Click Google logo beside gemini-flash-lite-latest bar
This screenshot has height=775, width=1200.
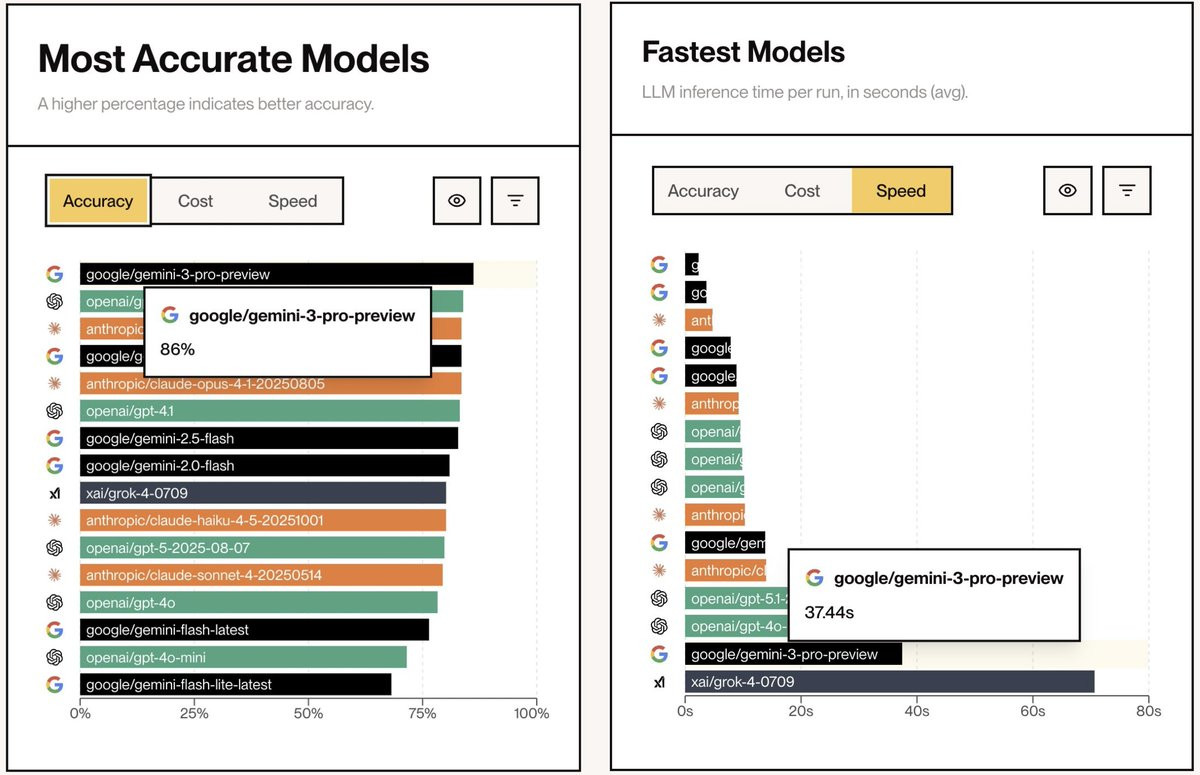pos(55,685)
